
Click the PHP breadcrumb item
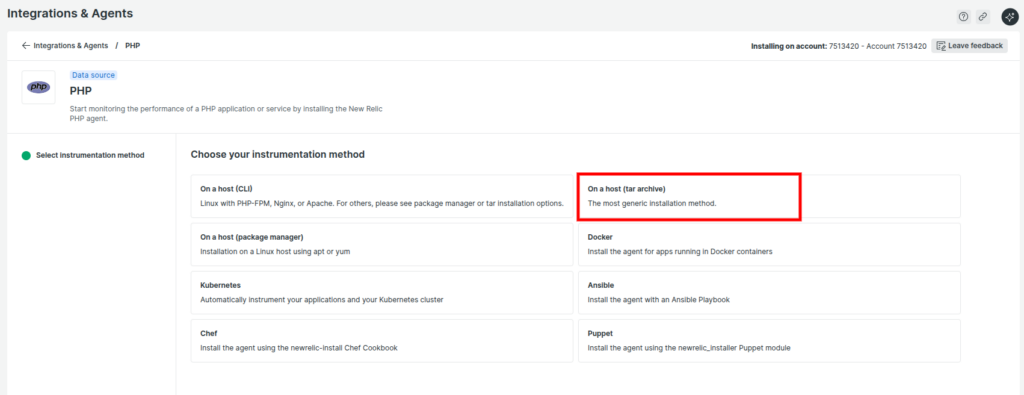click(133, 46)
